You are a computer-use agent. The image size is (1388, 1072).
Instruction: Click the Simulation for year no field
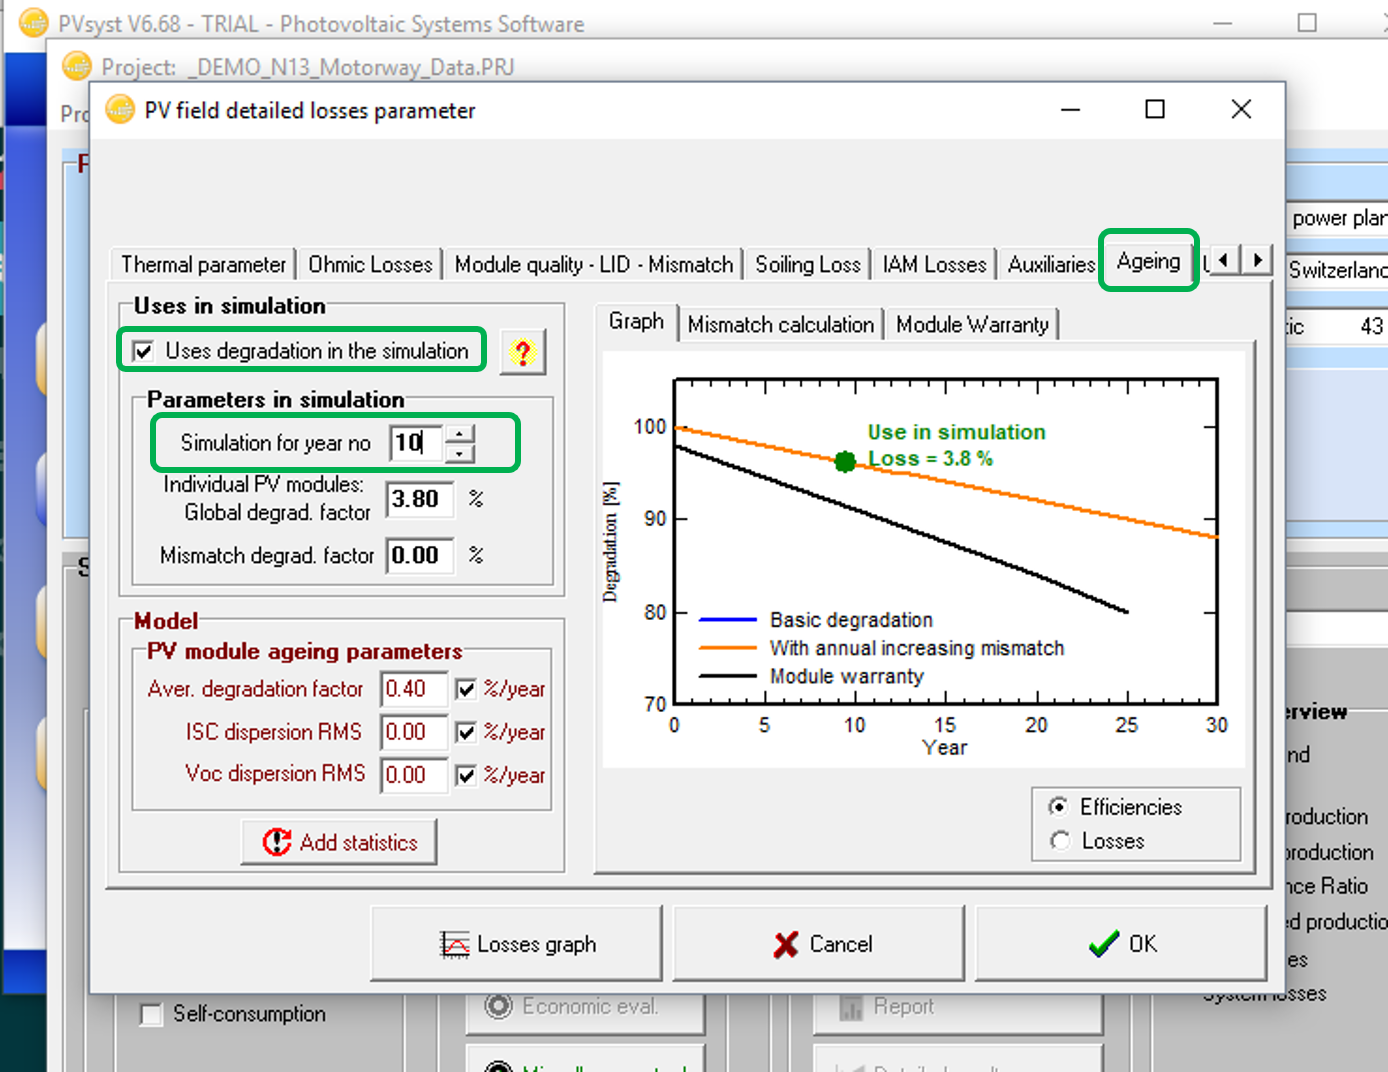[x=417, y=442]
